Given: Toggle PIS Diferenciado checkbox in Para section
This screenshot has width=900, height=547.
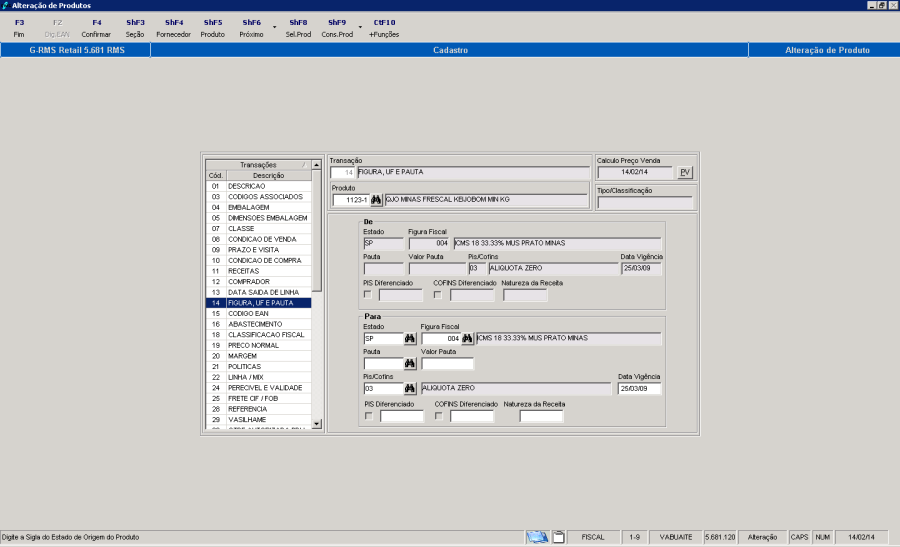Looking at the screenshot, I should [369, 416].
